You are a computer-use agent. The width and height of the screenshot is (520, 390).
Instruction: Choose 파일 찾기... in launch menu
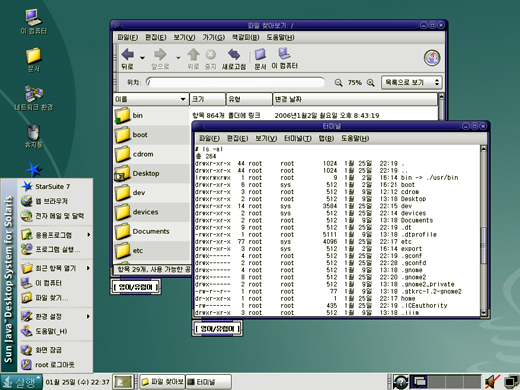coord(56,298)
